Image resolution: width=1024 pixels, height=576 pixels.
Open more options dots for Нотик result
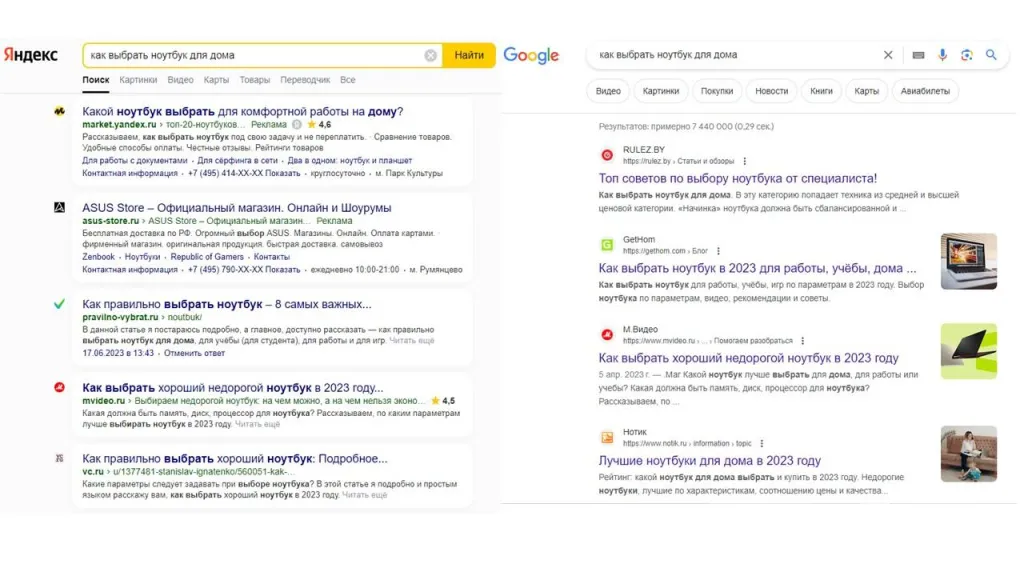coord(761,443)
